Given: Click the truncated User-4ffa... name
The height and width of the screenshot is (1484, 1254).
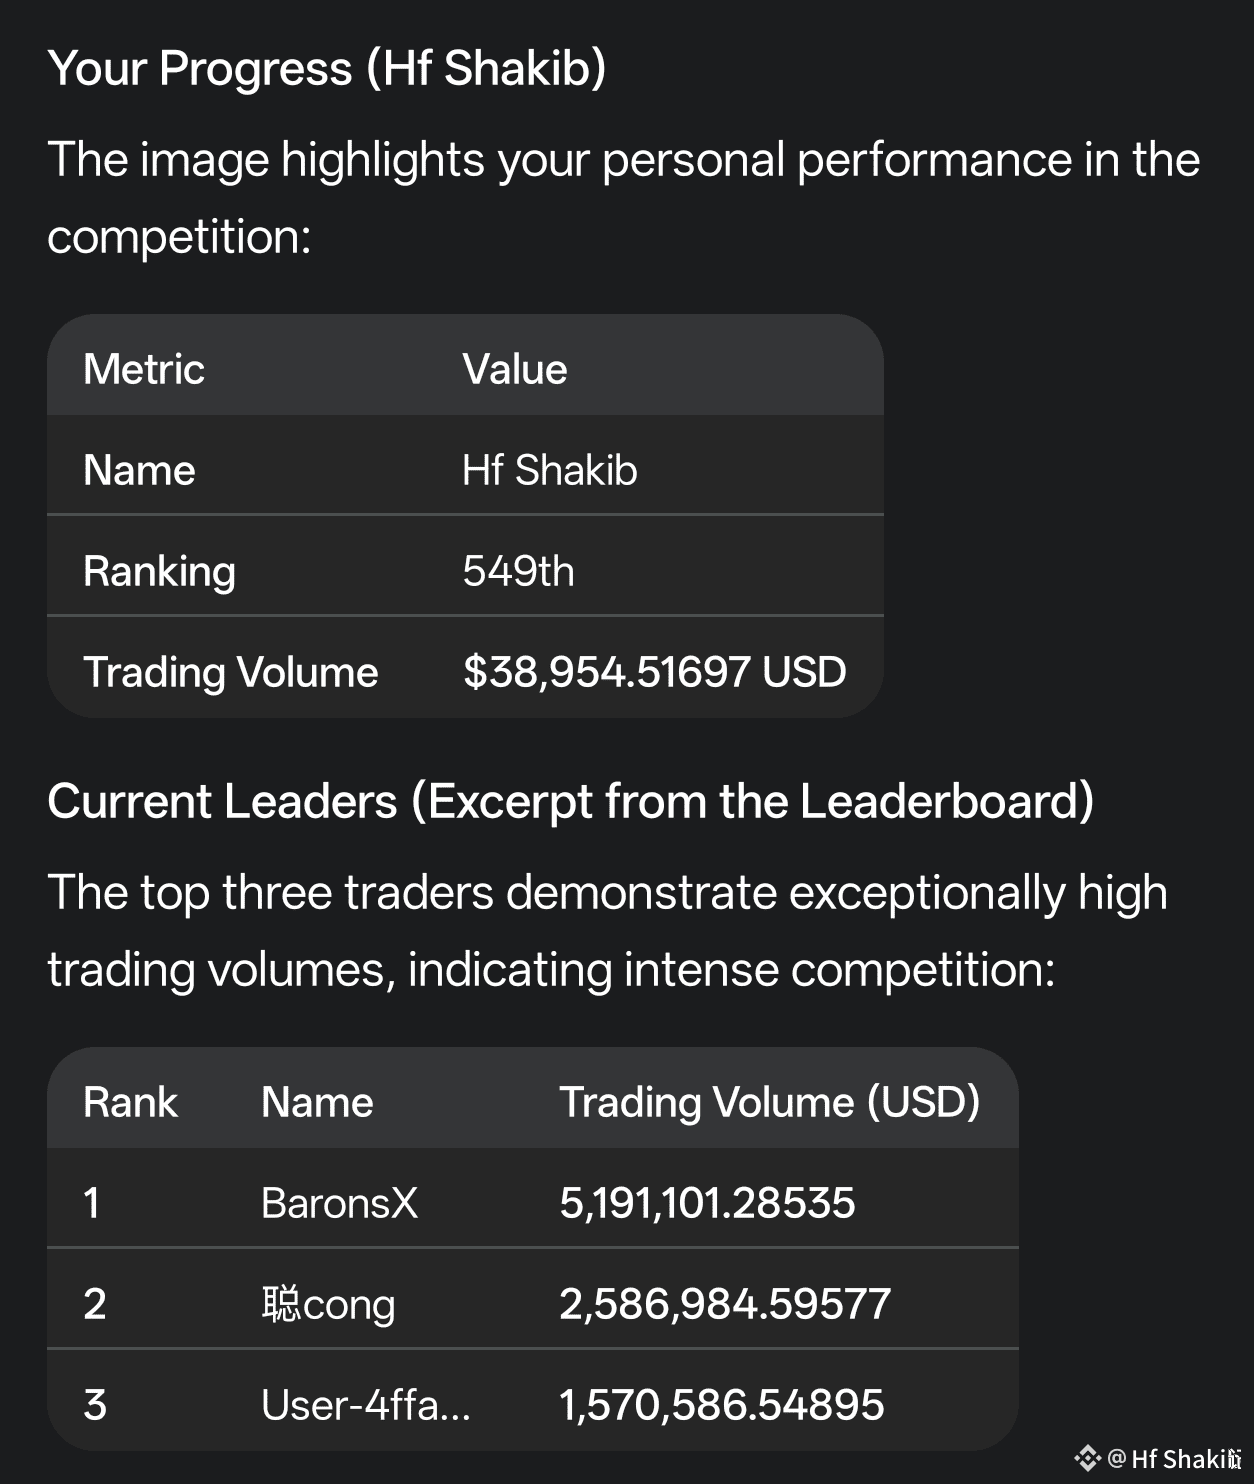Looking at the screenshot, I should (x=366, y=1405).
